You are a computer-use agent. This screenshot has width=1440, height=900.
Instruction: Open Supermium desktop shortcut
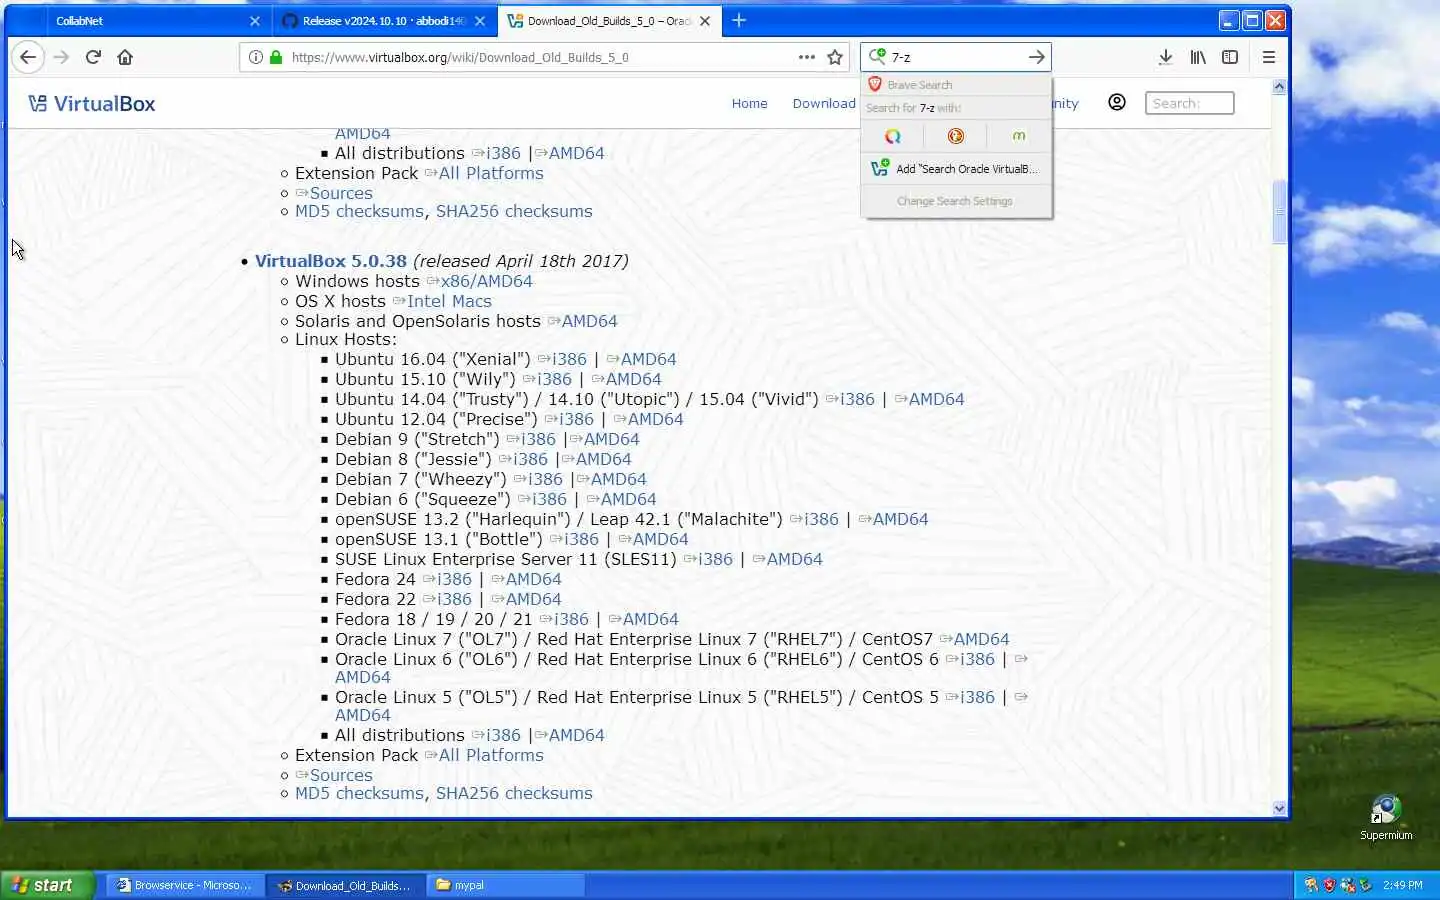[1386, 818]
